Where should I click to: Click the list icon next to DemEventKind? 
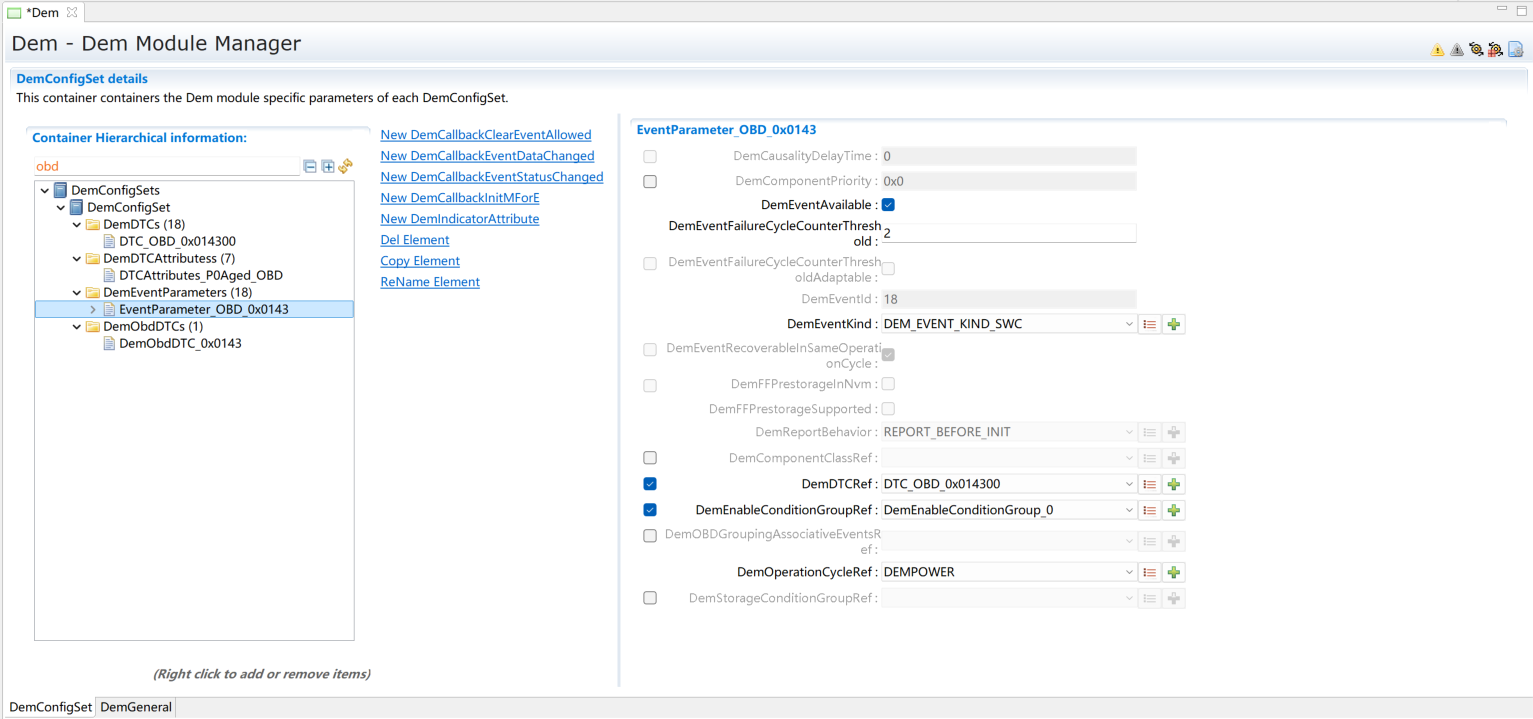[x=1150, y=324]
